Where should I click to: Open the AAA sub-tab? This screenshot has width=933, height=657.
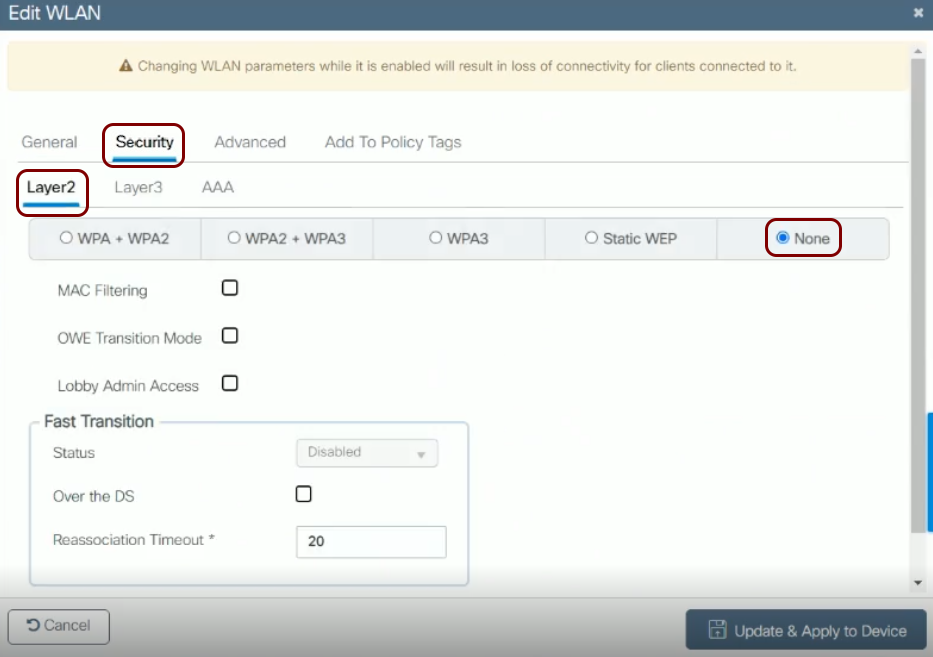tap(218, 187)
